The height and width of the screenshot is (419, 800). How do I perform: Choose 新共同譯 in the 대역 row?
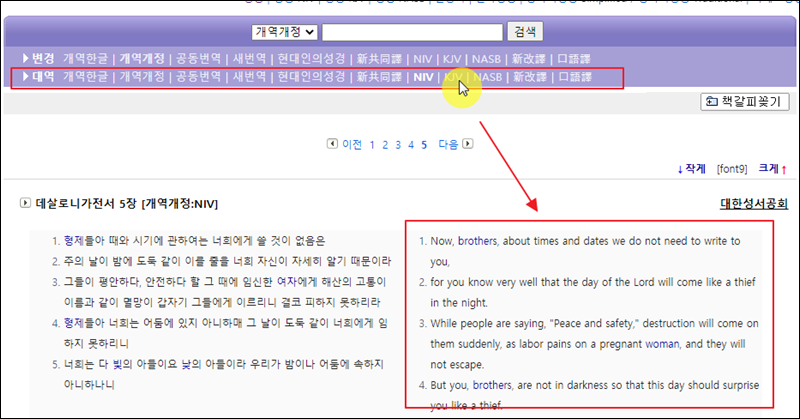coord(379,77)
